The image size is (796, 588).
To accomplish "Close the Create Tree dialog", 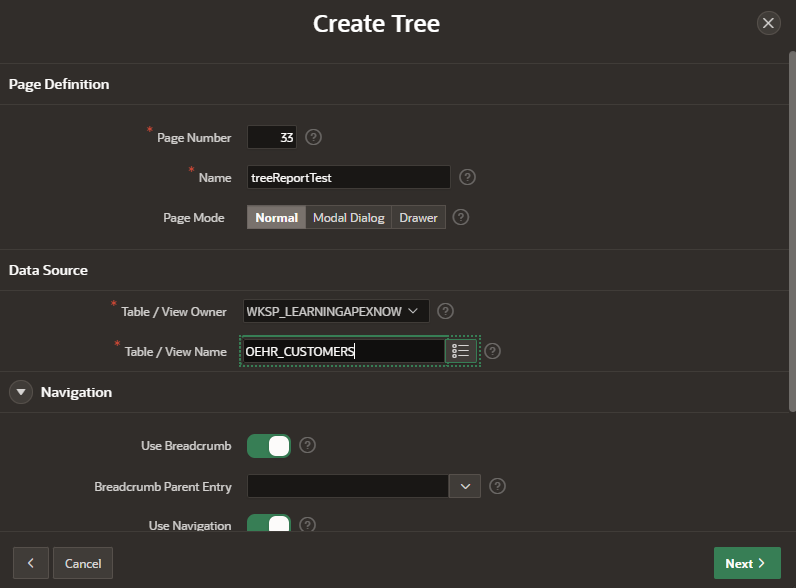I will [x=768, y=23].
